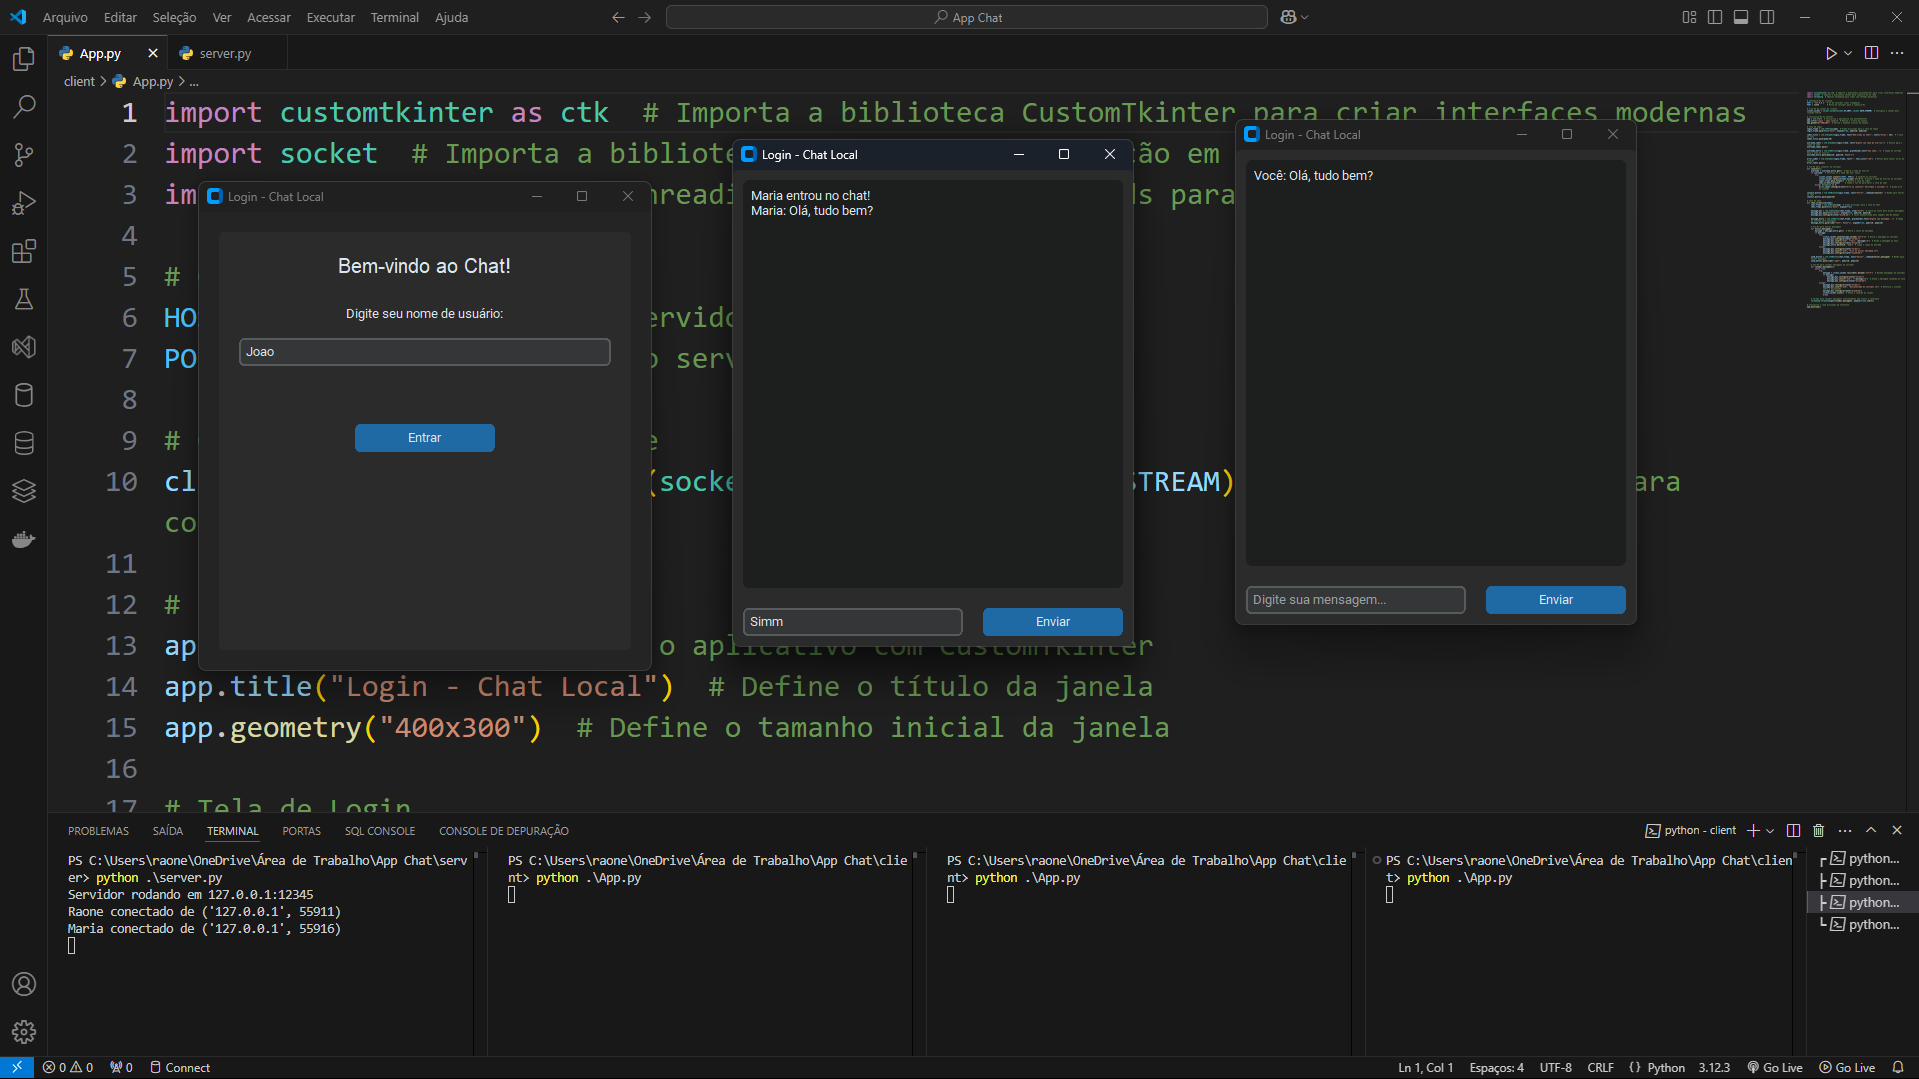Open the stacked layers view in activity bar
Screen dimensions: 1919x1079
point(24,491)
